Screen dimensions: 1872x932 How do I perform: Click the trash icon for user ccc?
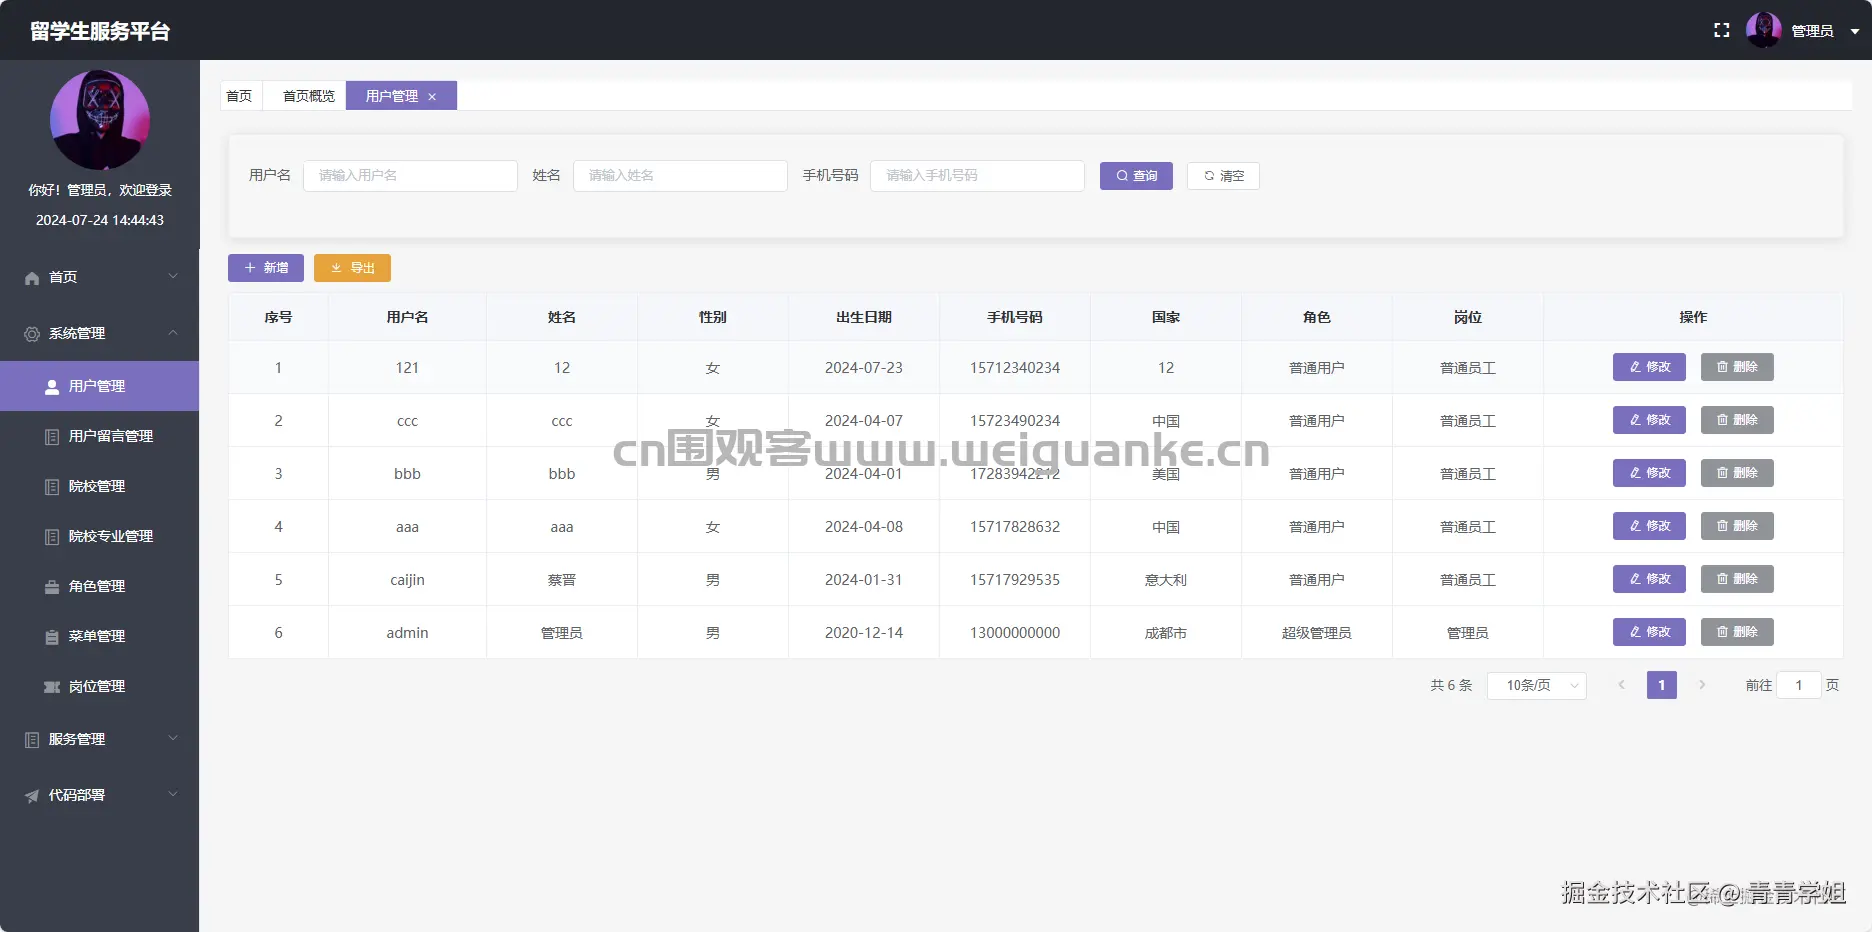1722,420
